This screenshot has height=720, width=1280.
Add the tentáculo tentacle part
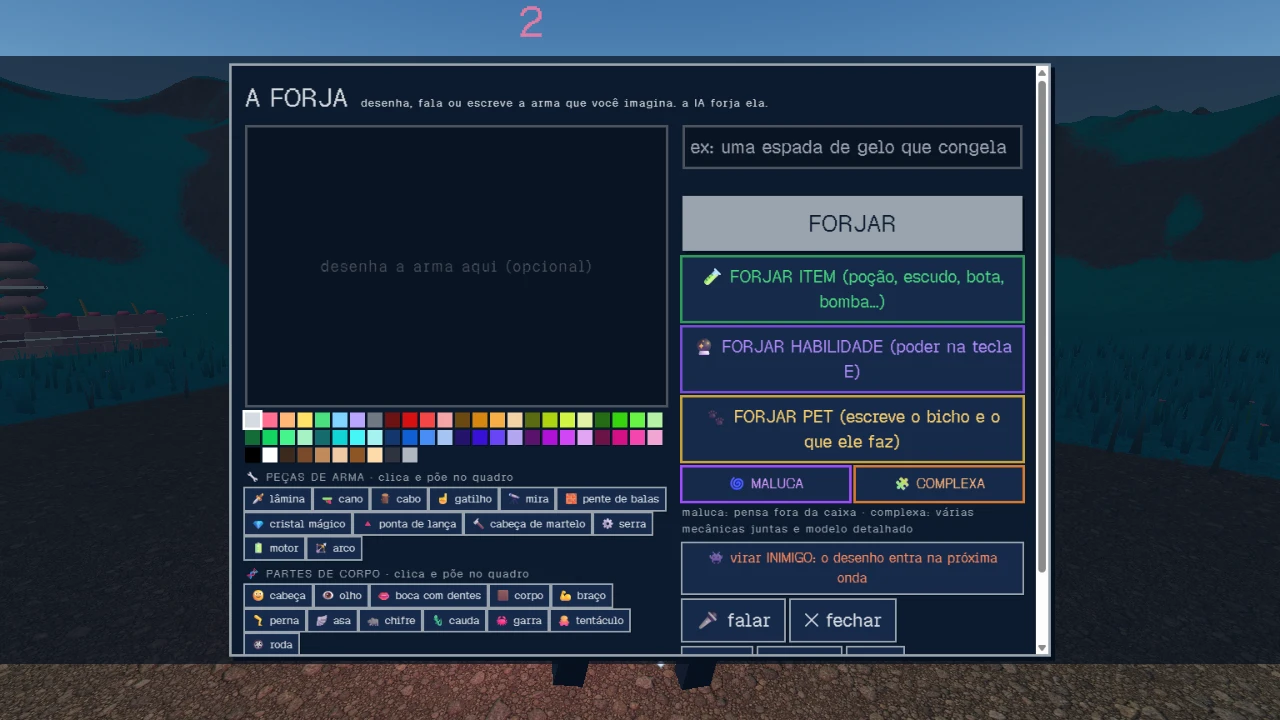(x=590, y=621)
